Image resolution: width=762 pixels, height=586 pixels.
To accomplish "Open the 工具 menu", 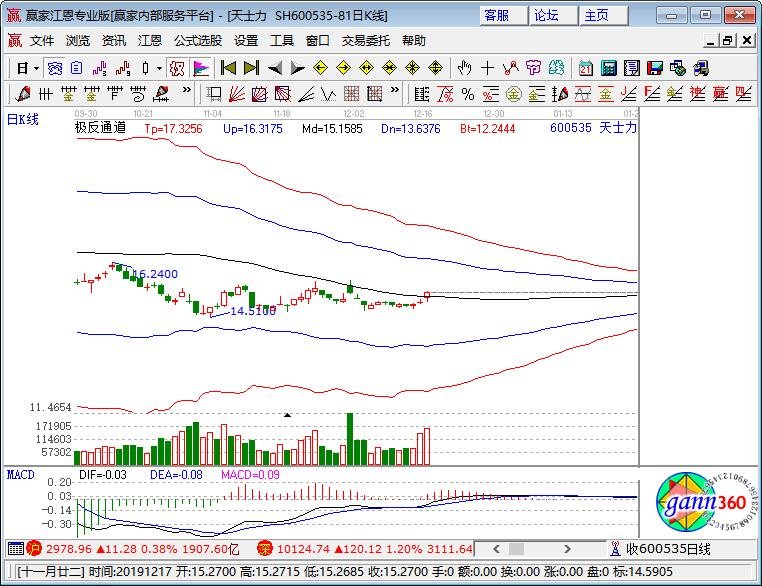I will [x=282, y=41].
